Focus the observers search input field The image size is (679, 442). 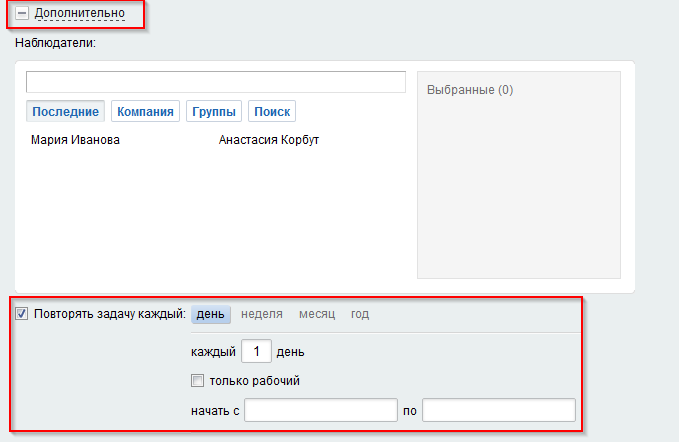pyautogui.click(x=216, y=82)
